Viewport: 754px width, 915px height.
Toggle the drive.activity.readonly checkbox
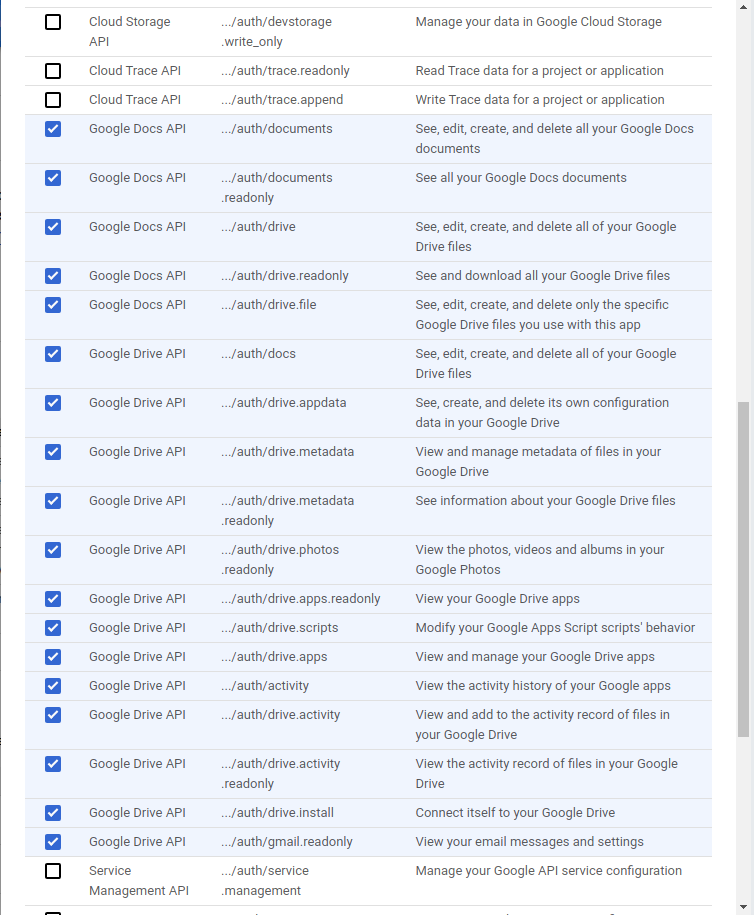click(53, 764)
